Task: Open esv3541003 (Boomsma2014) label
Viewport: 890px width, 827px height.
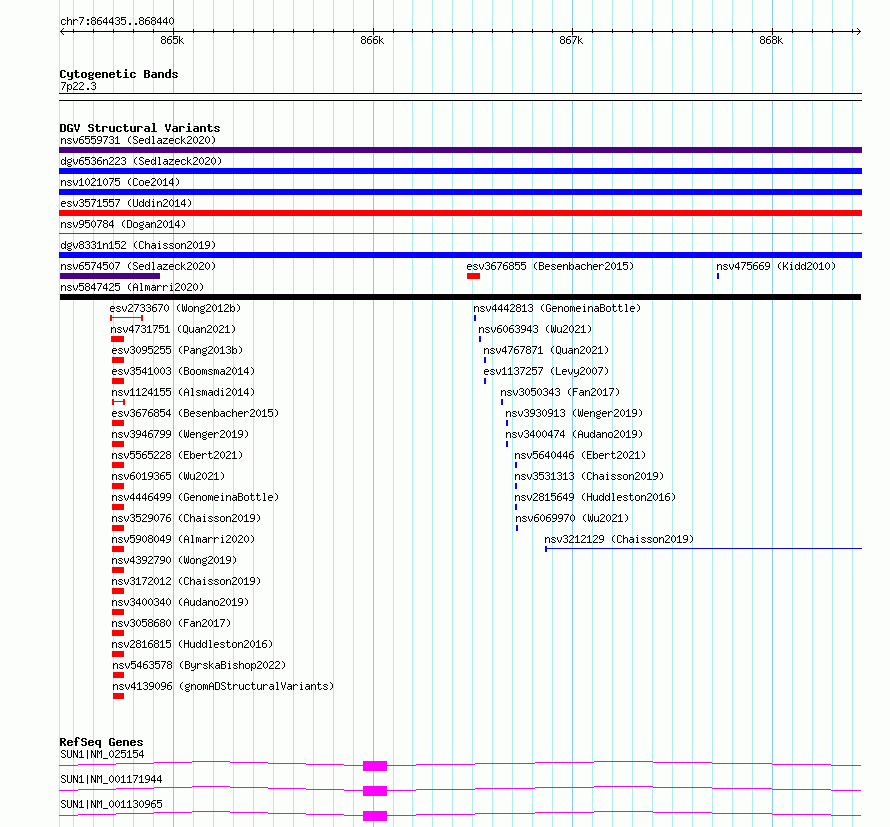Action: point(183,371)
